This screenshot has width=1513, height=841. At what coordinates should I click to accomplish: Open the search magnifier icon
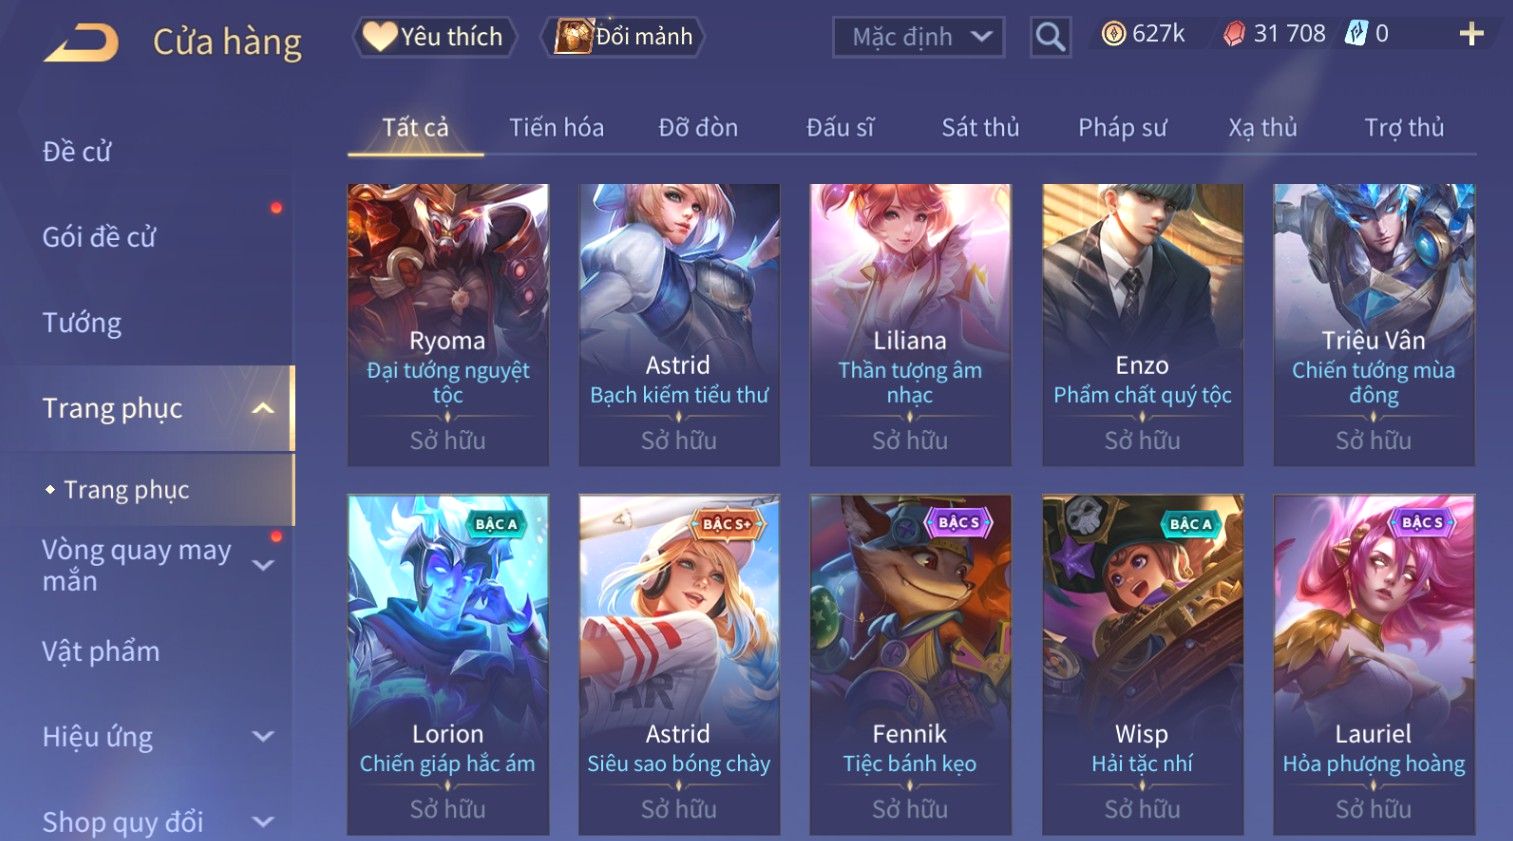point(1050,37)
